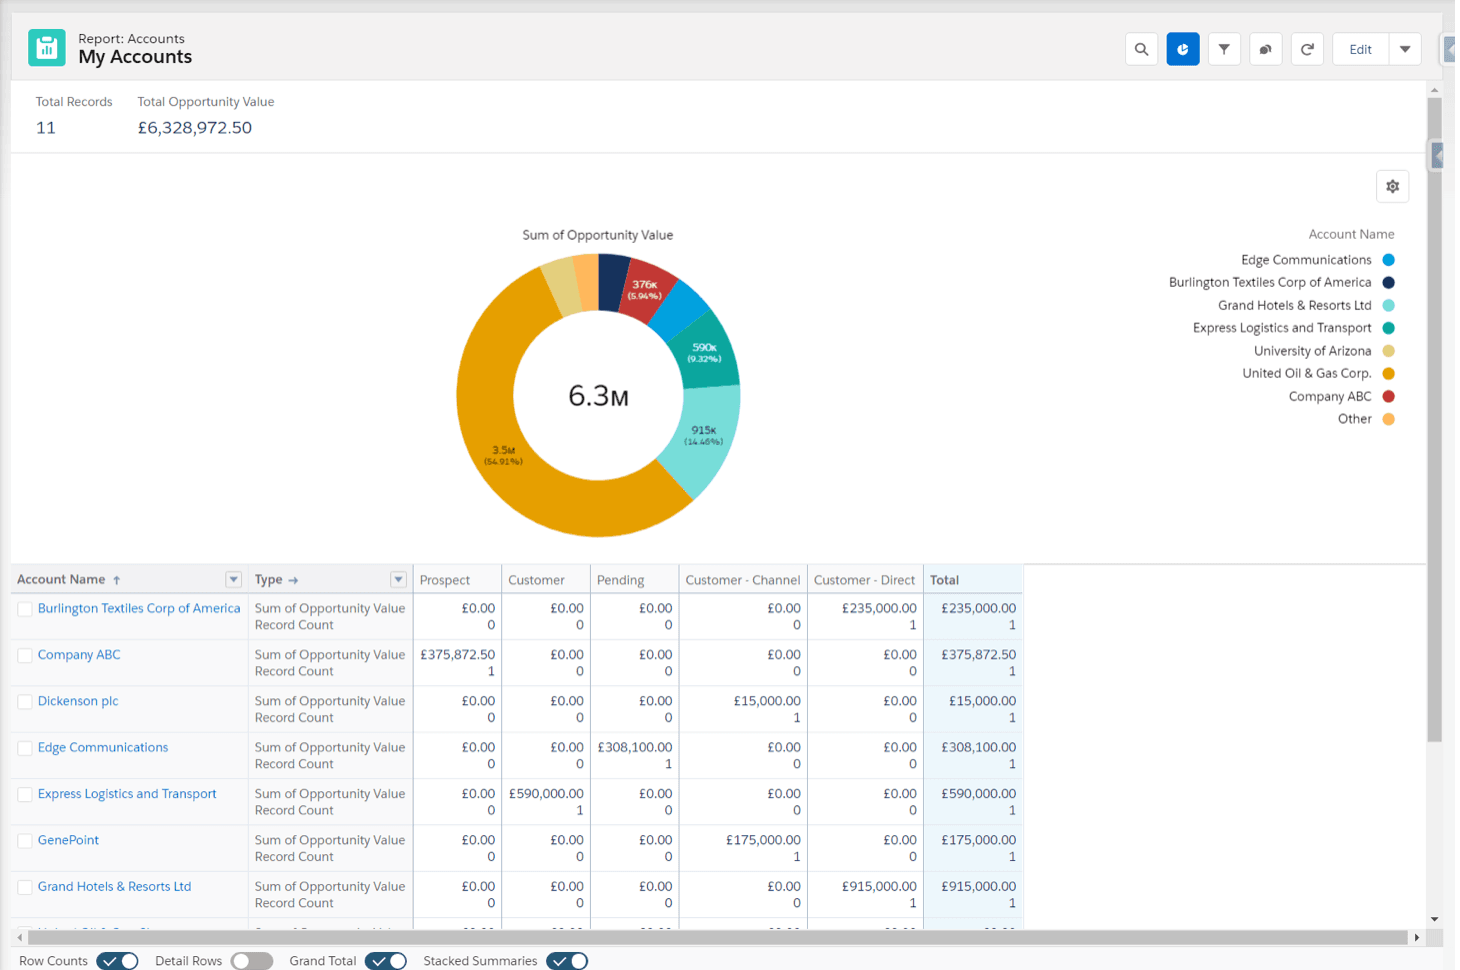Turn off the Grand Total toggle
This screenshot has width=1460, height=970.
coord(386,961)
